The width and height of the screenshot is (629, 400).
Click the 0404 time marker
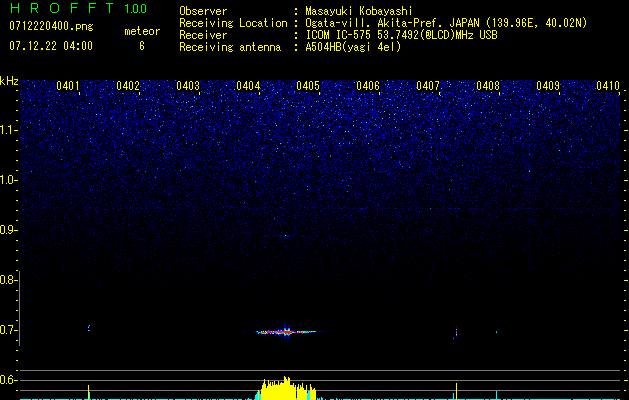point(248,86)
